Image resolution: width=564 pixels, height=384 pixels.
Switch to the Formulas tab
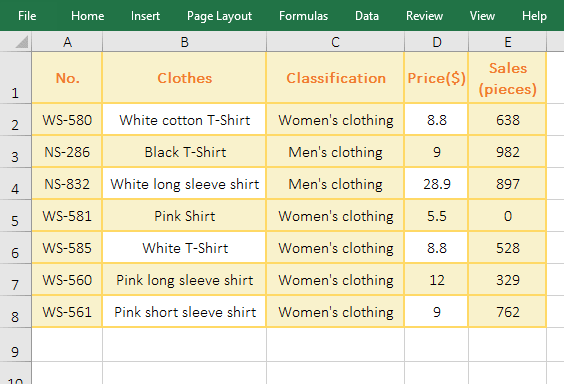point(303,16)
